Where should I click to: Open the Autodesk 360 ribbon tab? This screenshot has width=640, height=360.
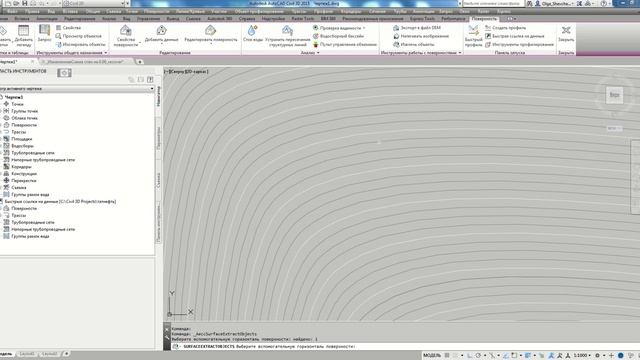(x=220, y=19)
